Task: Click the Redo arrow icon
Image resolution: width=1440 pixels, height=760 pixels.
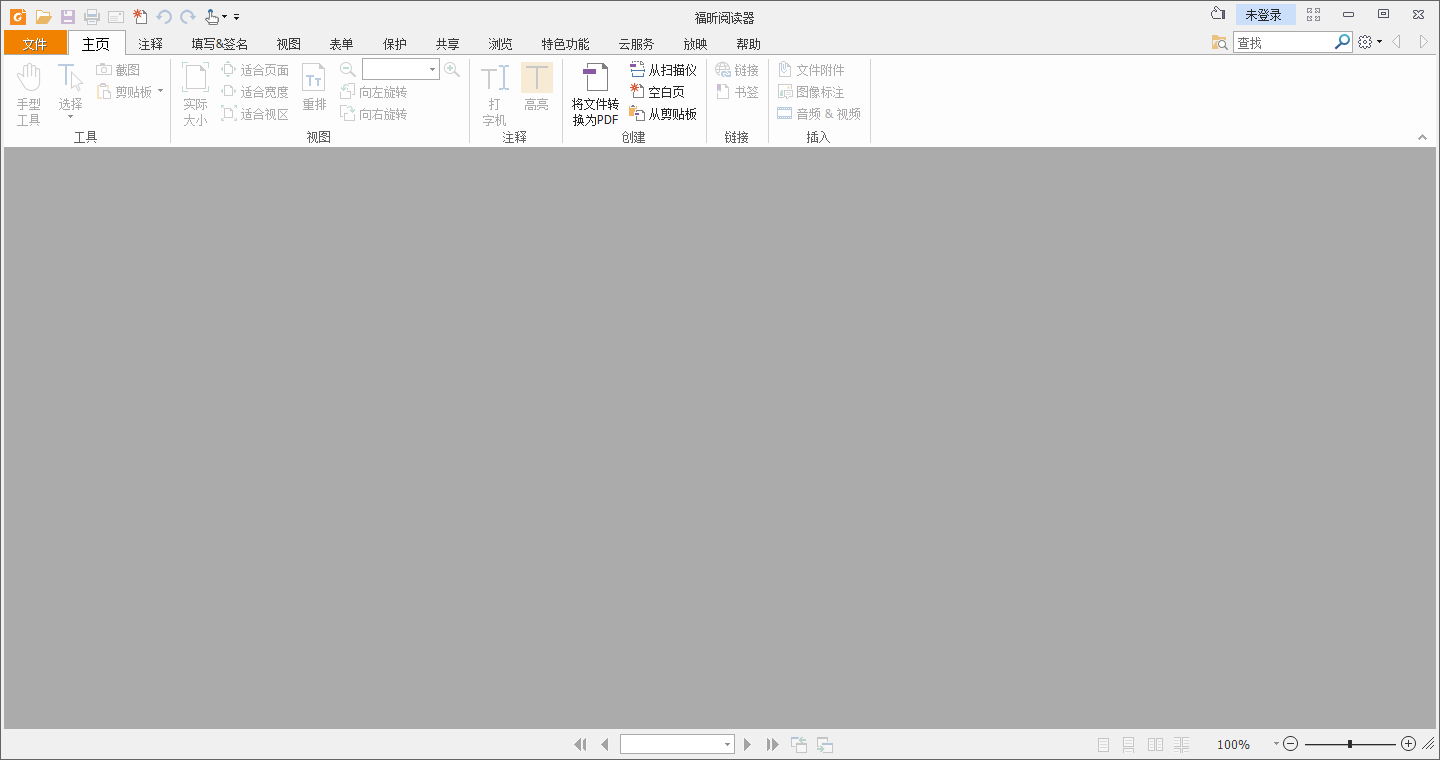Action: [x=188, y=17]
